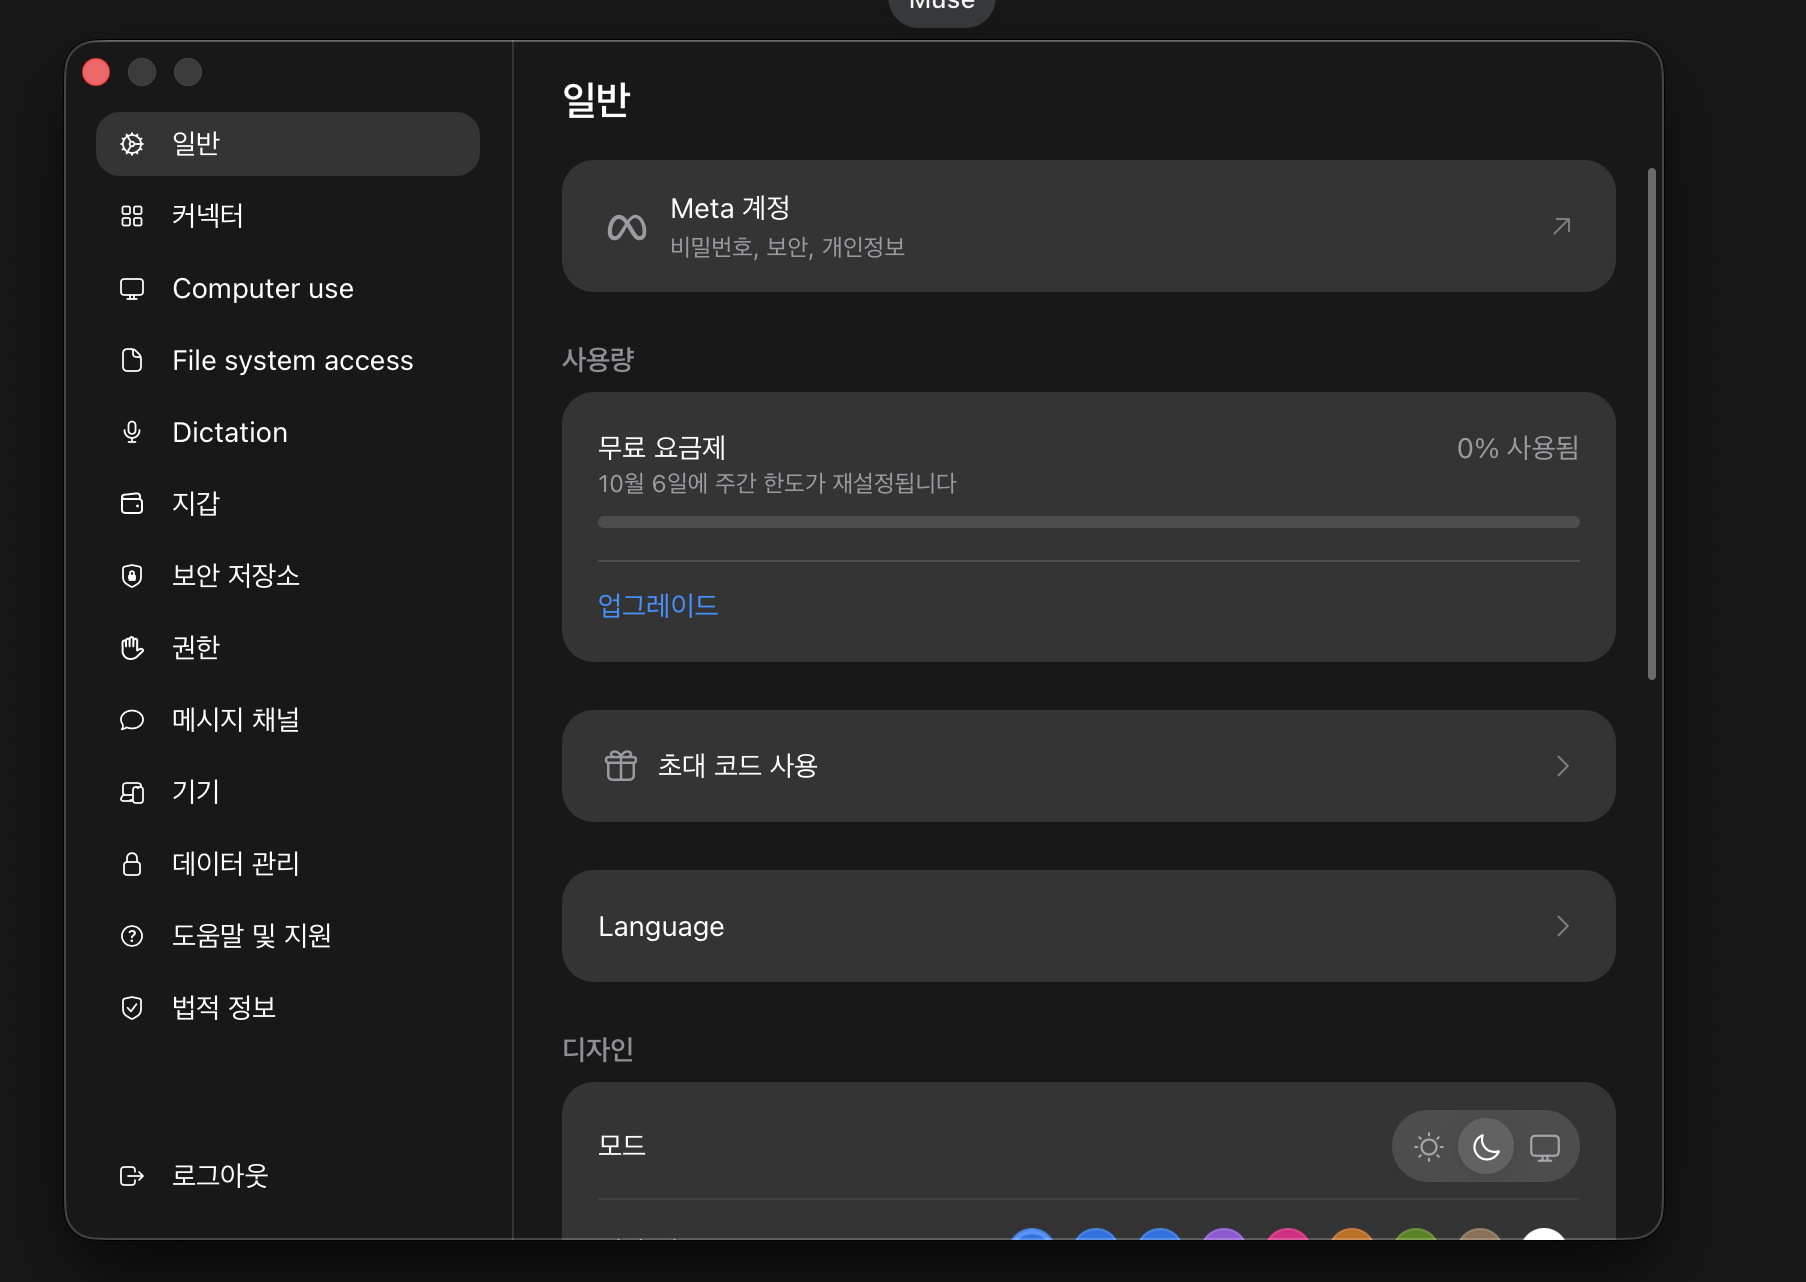Click the '무료 요금제' plan name

[x=662, y=447]
